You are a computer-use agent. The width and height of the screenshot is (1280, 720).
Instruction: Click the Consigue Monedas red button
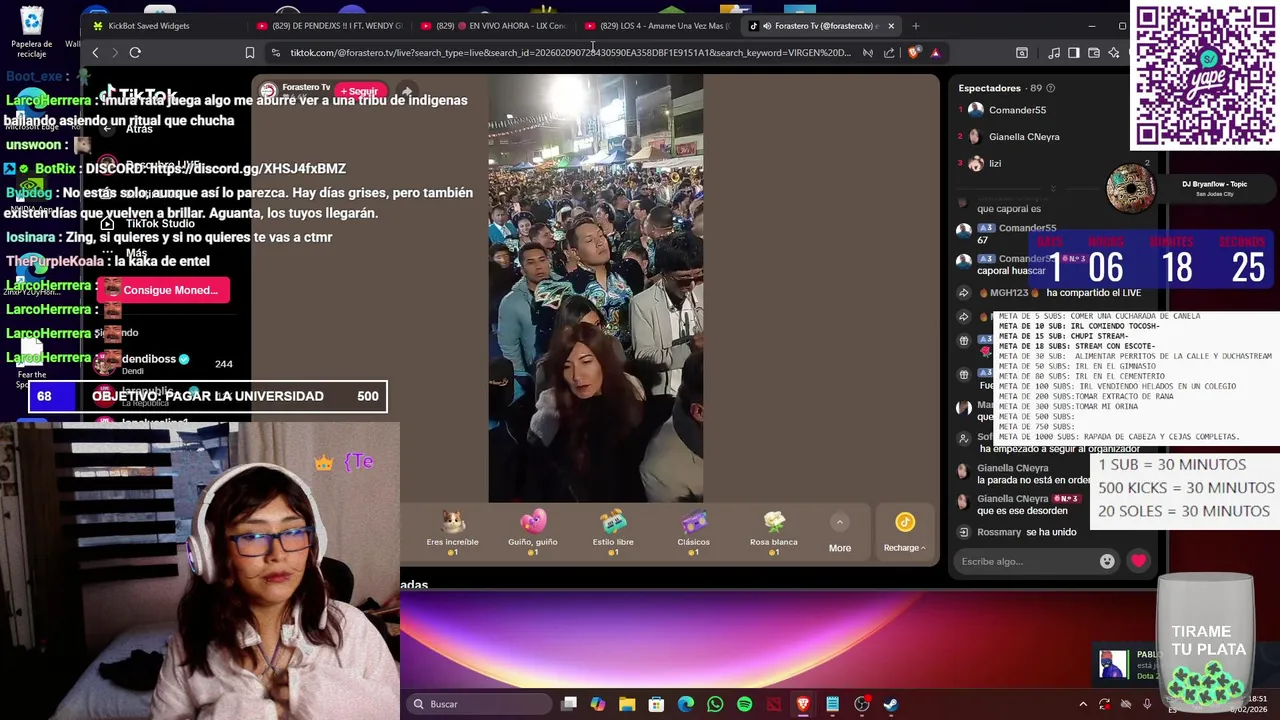click(x=163, y=290)
